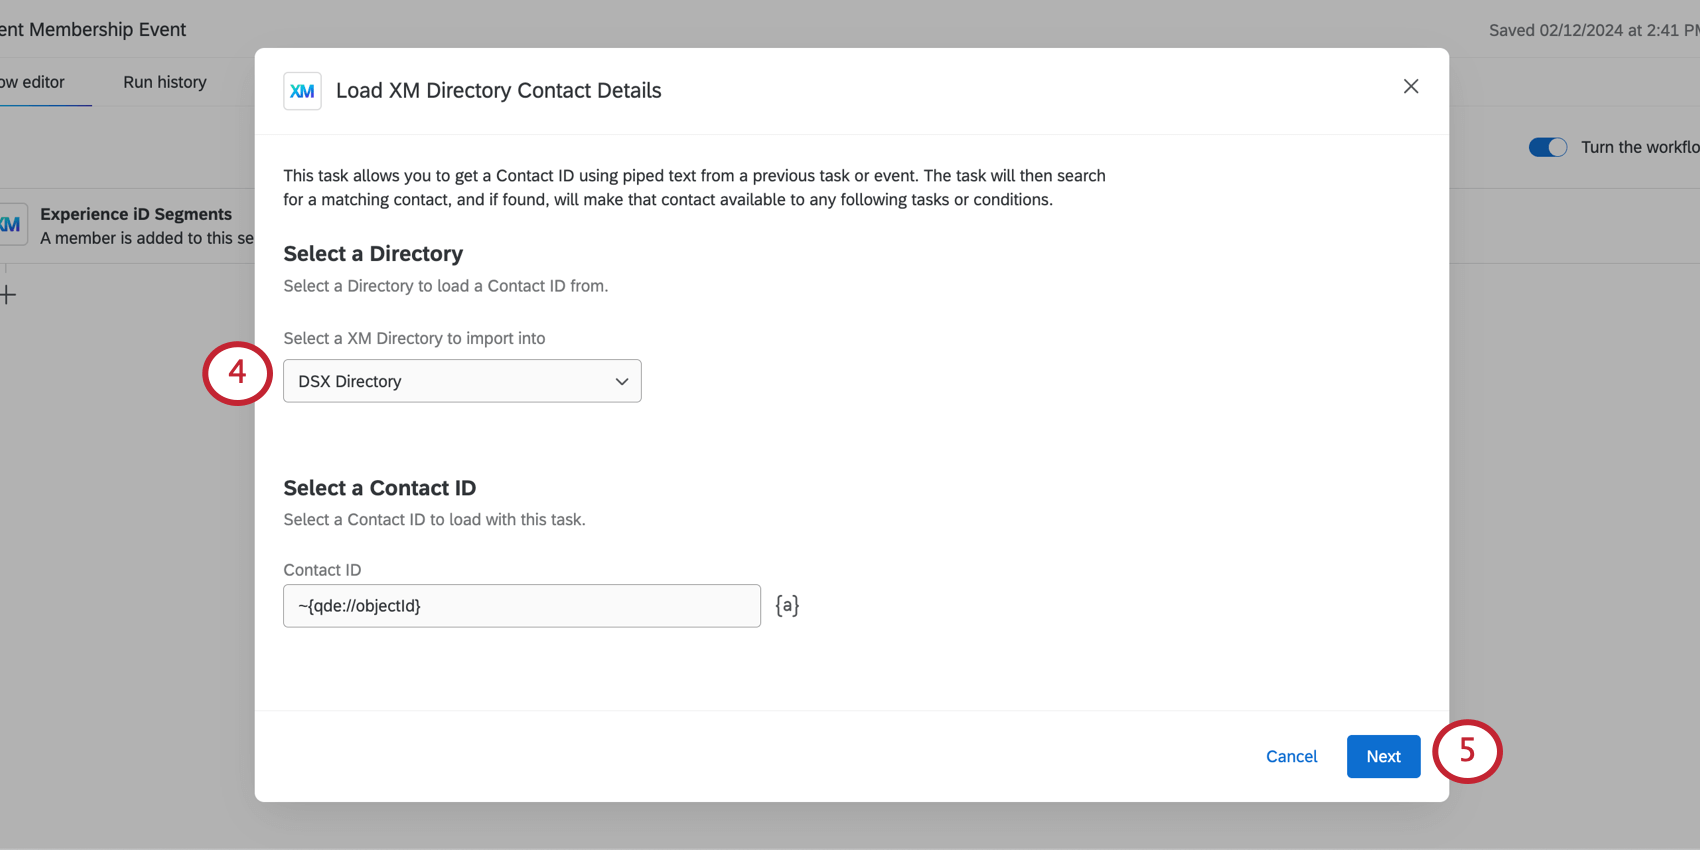Switch to the Run history tab
Viewport: 1700px width, 850px height.
pos(165,82)
